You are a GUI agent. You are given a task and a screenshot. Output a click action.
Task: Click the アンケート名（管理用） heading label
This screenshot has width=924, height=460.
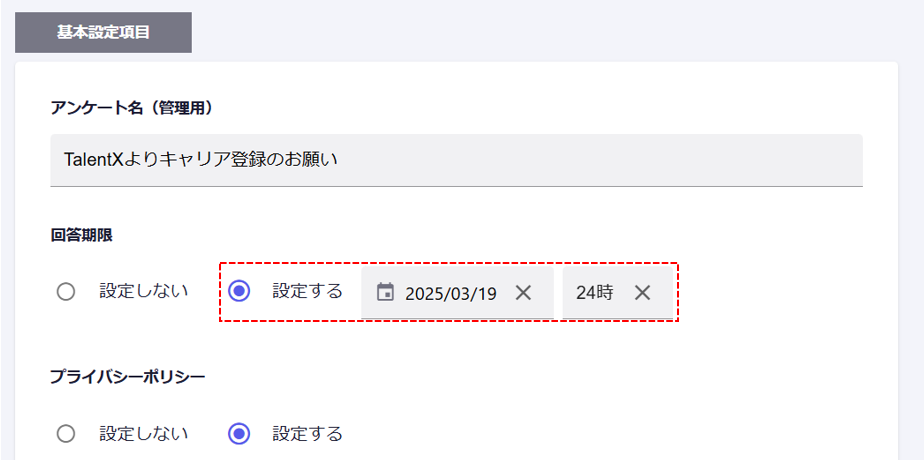[131, 108]
